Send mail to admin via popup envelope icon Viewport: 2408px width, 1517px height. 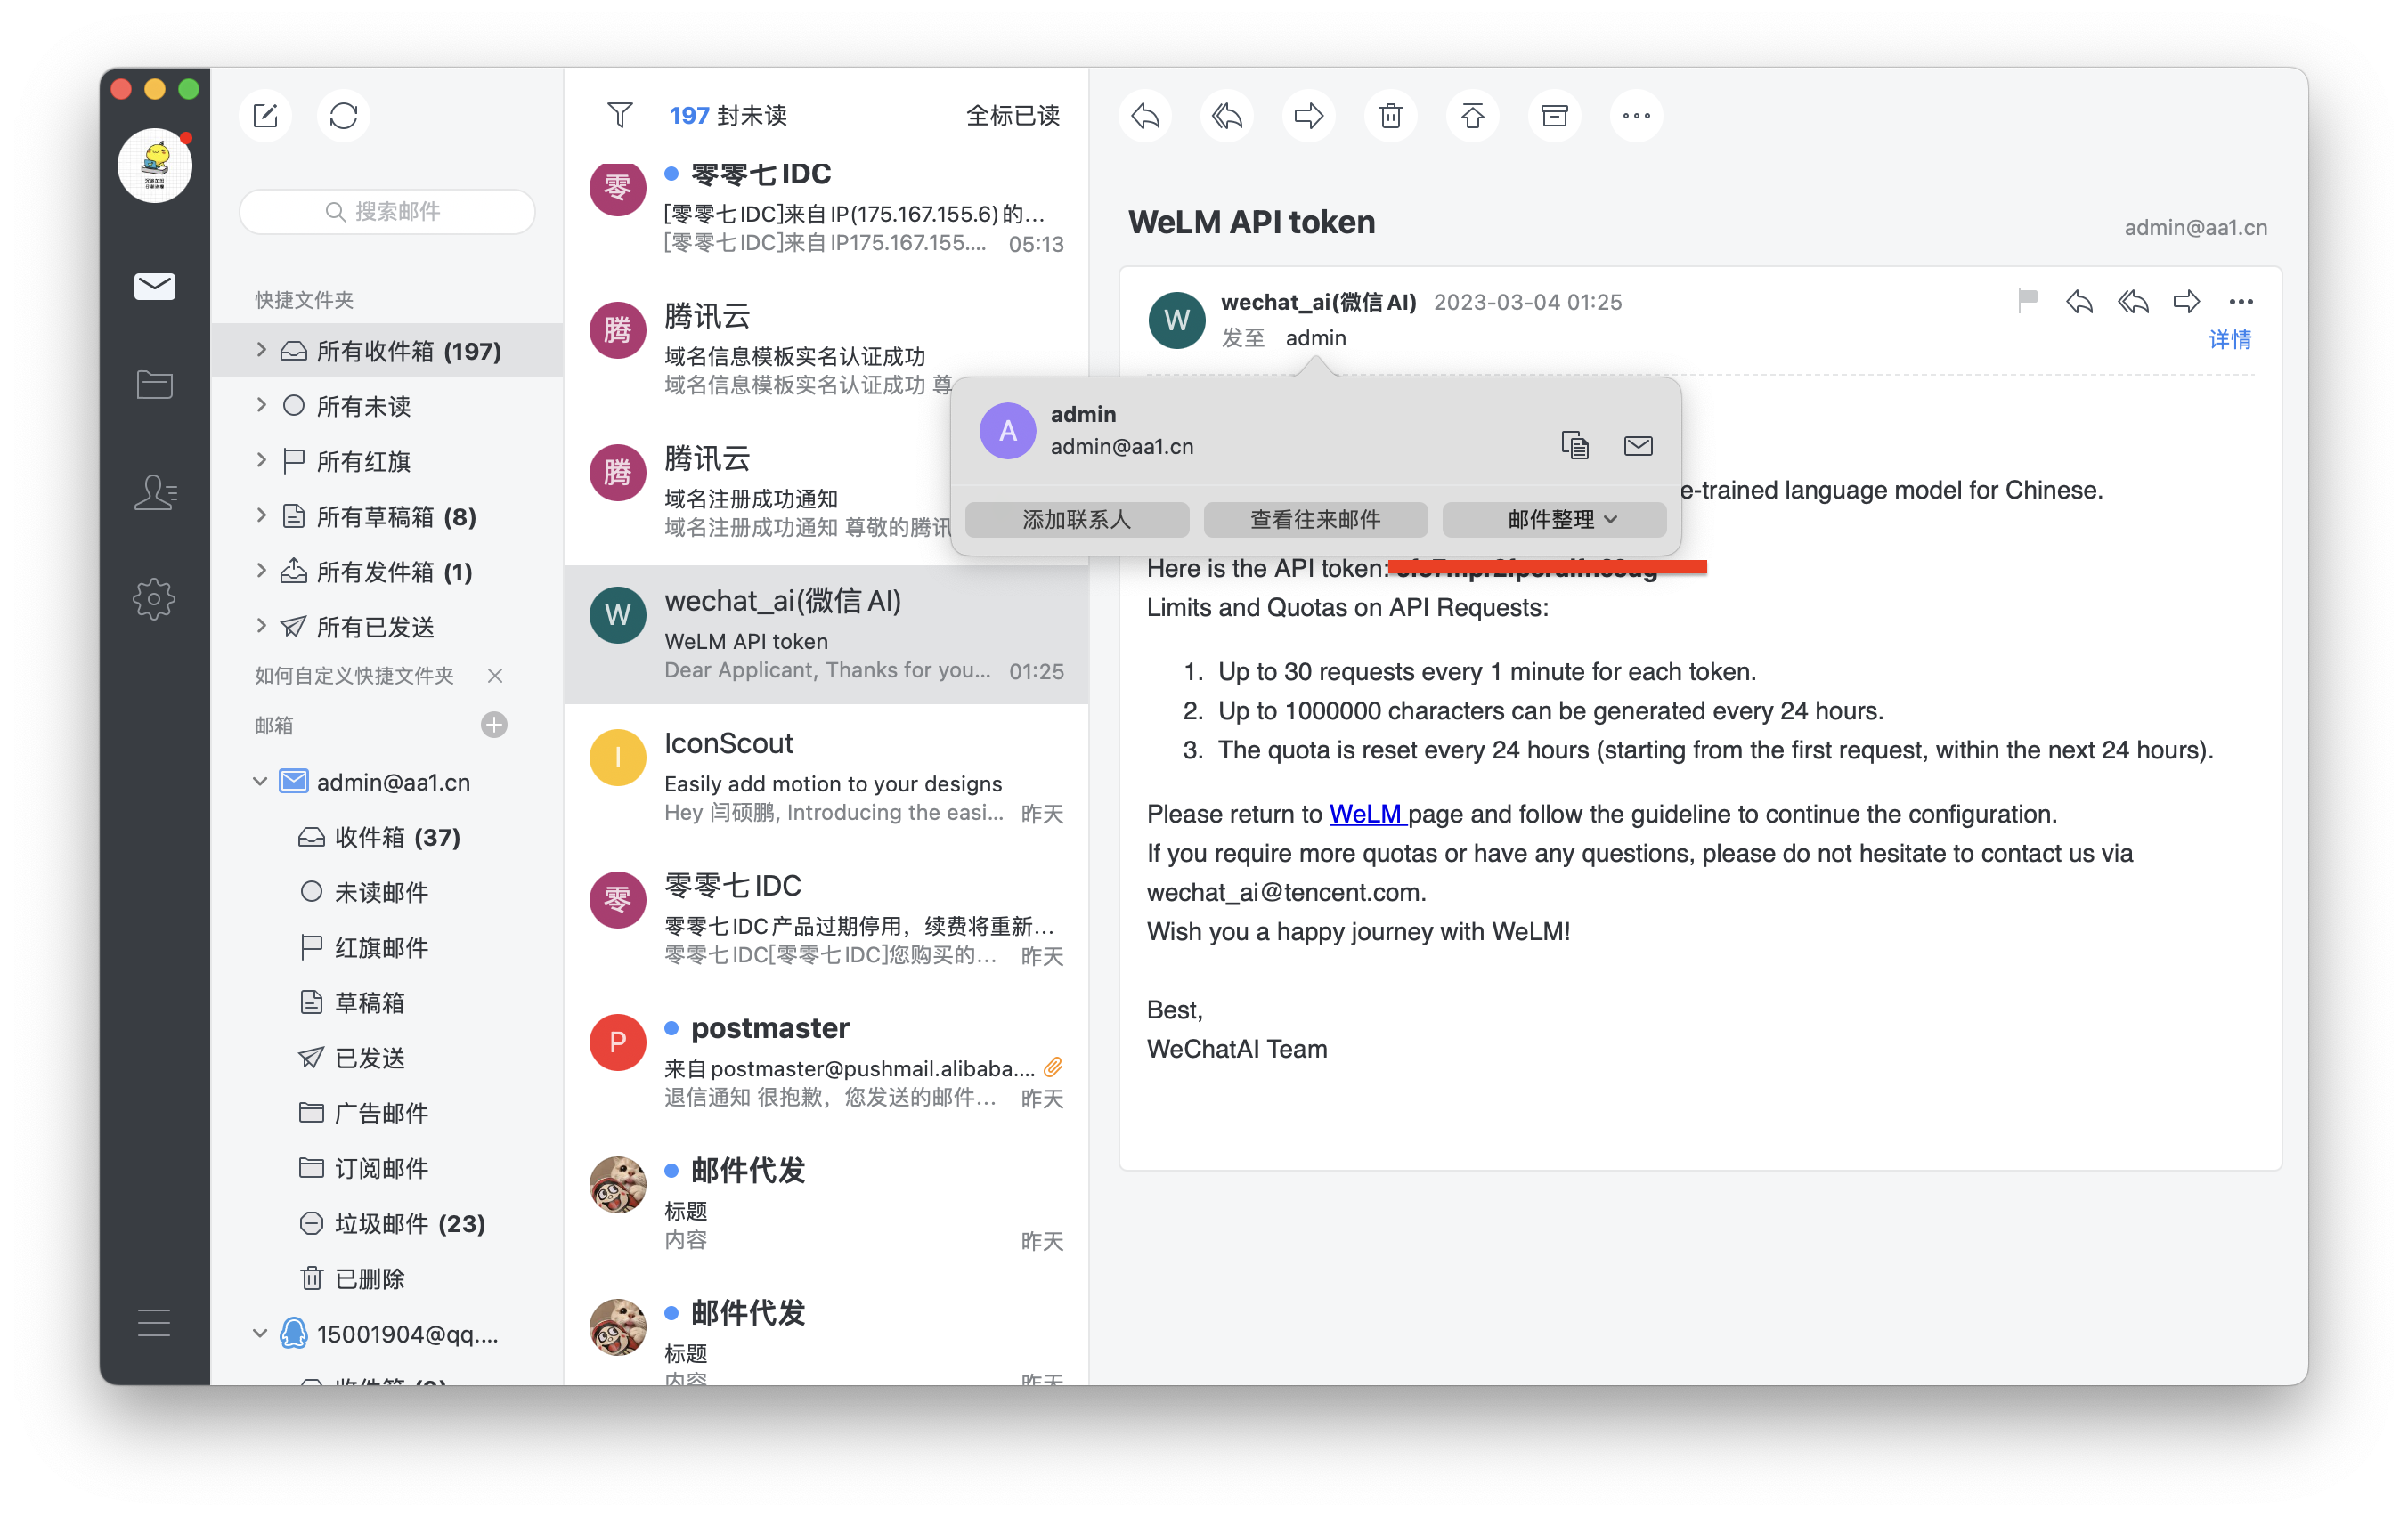[1638, 445]
